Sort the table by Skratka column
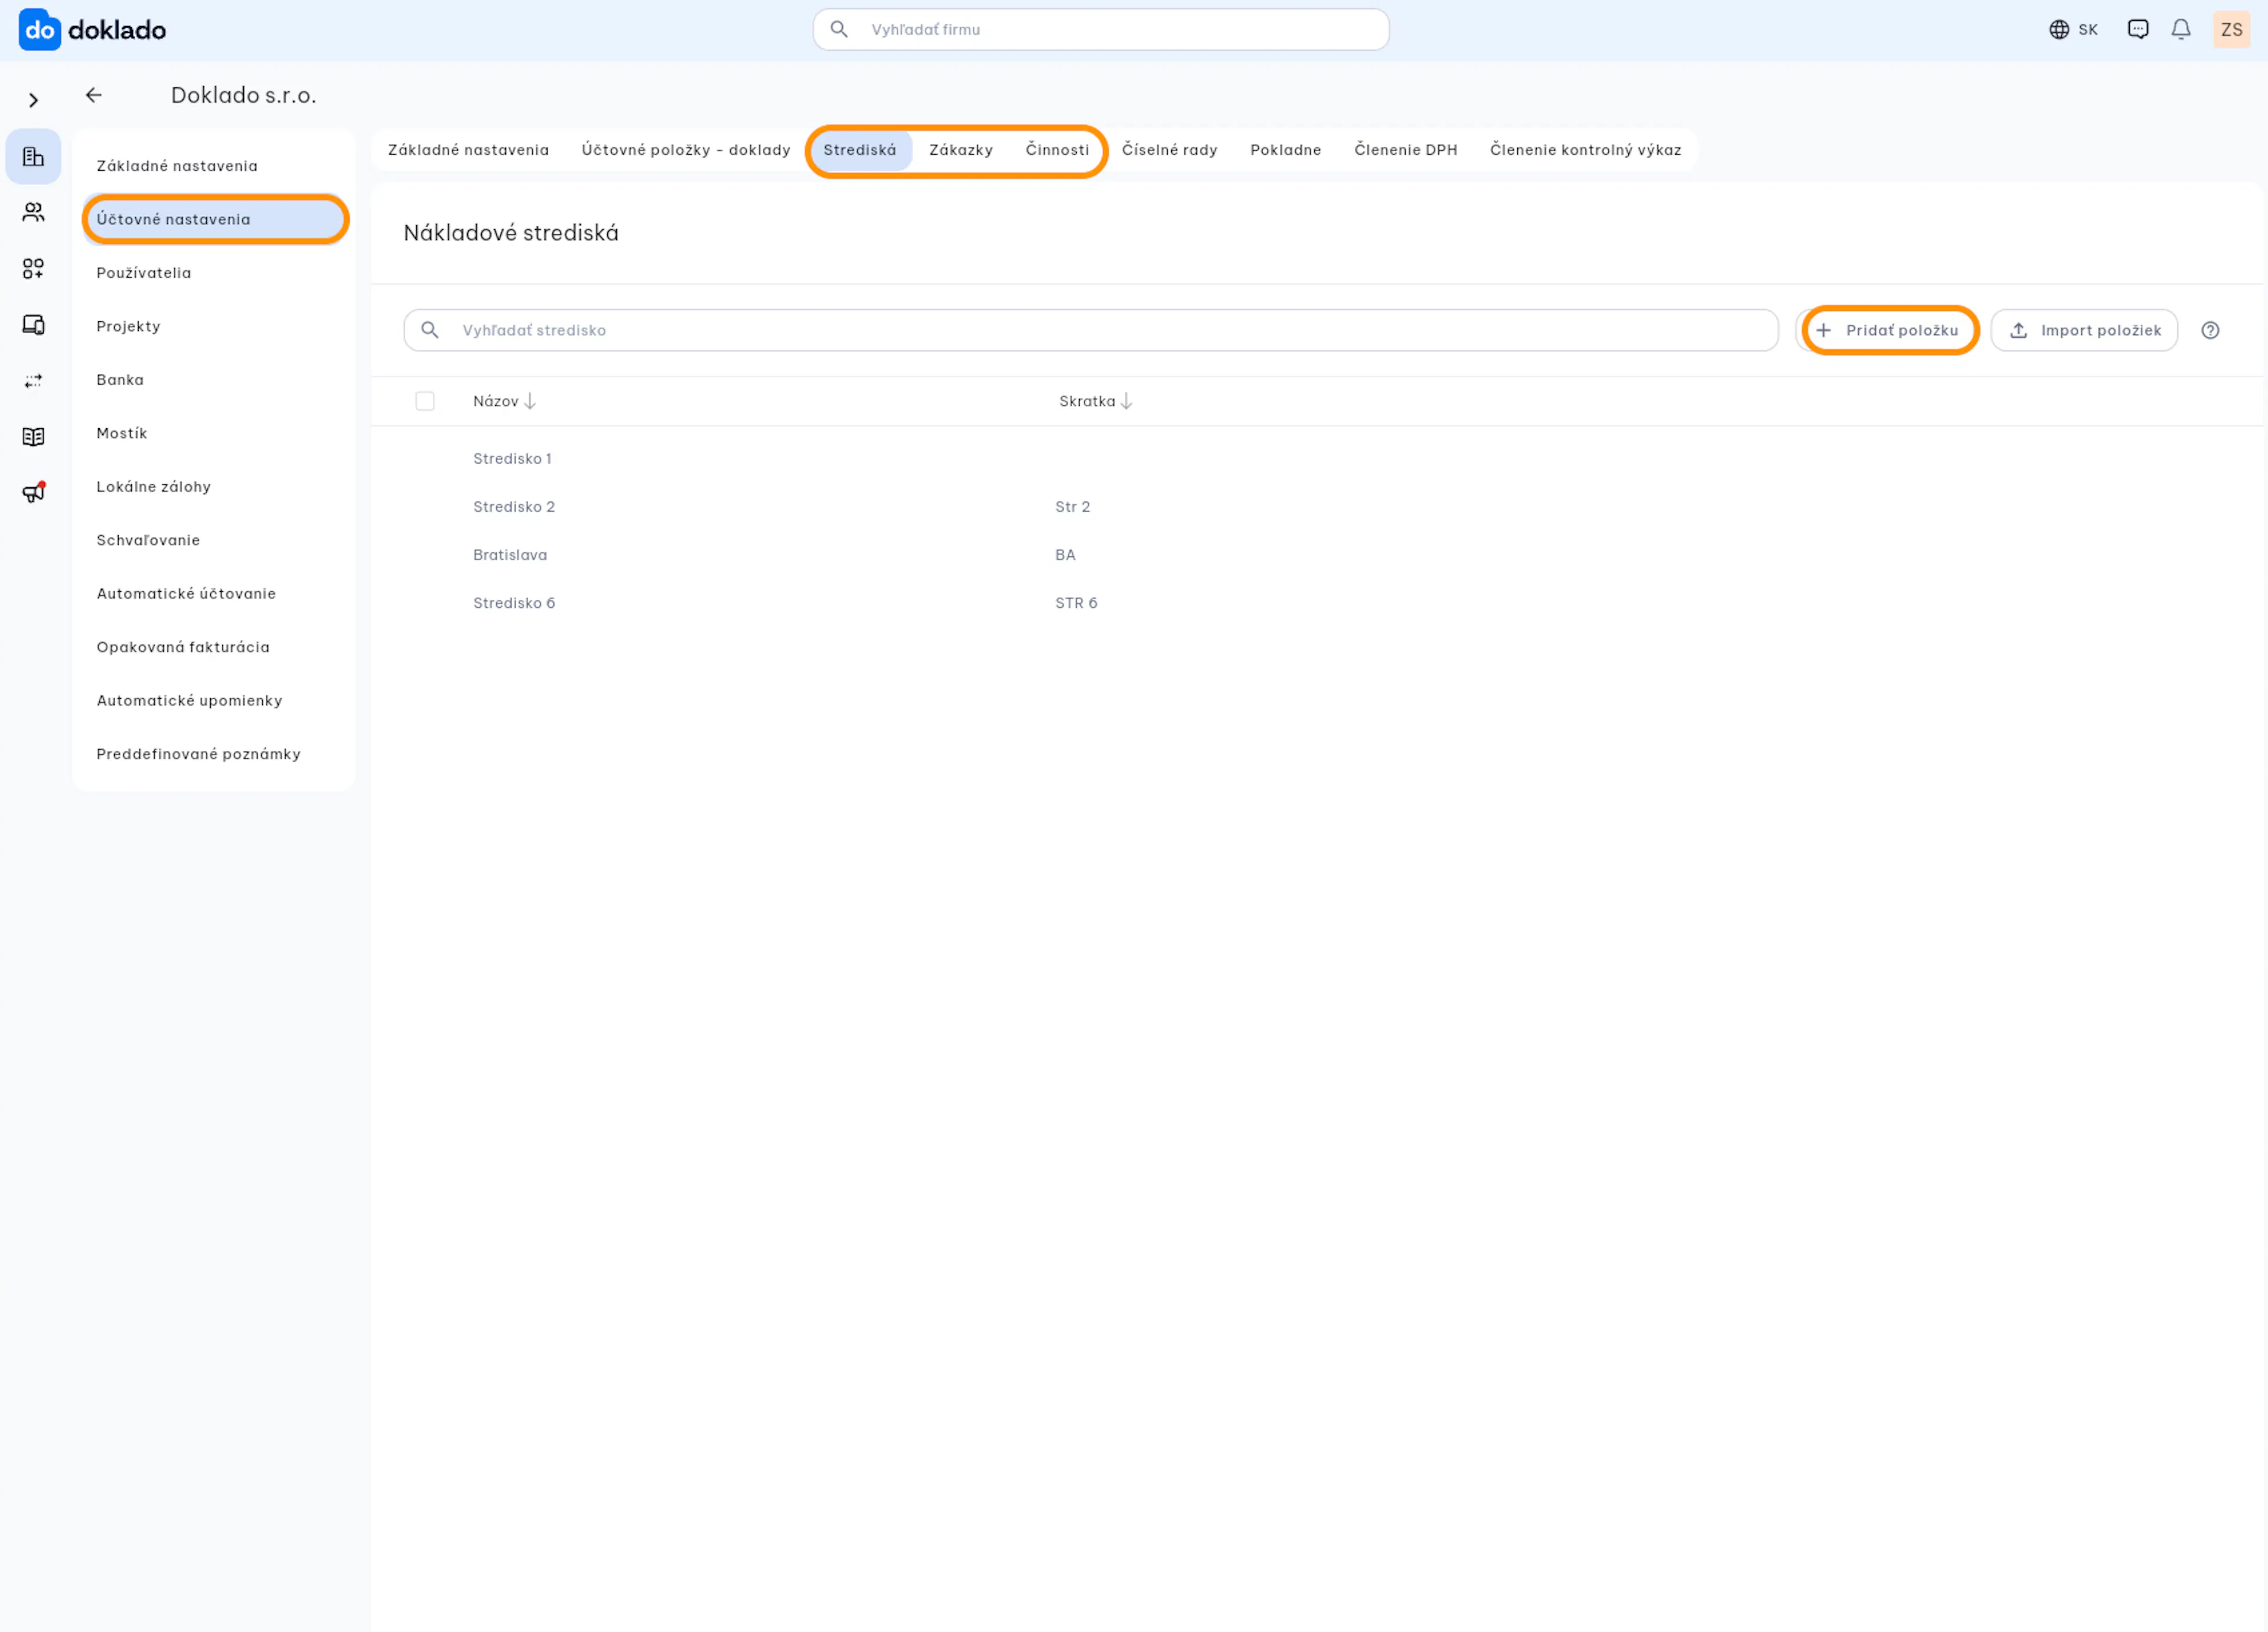Image resolution: width=2268 pixels, height=1632 pixels. [x=1096, y=402]
